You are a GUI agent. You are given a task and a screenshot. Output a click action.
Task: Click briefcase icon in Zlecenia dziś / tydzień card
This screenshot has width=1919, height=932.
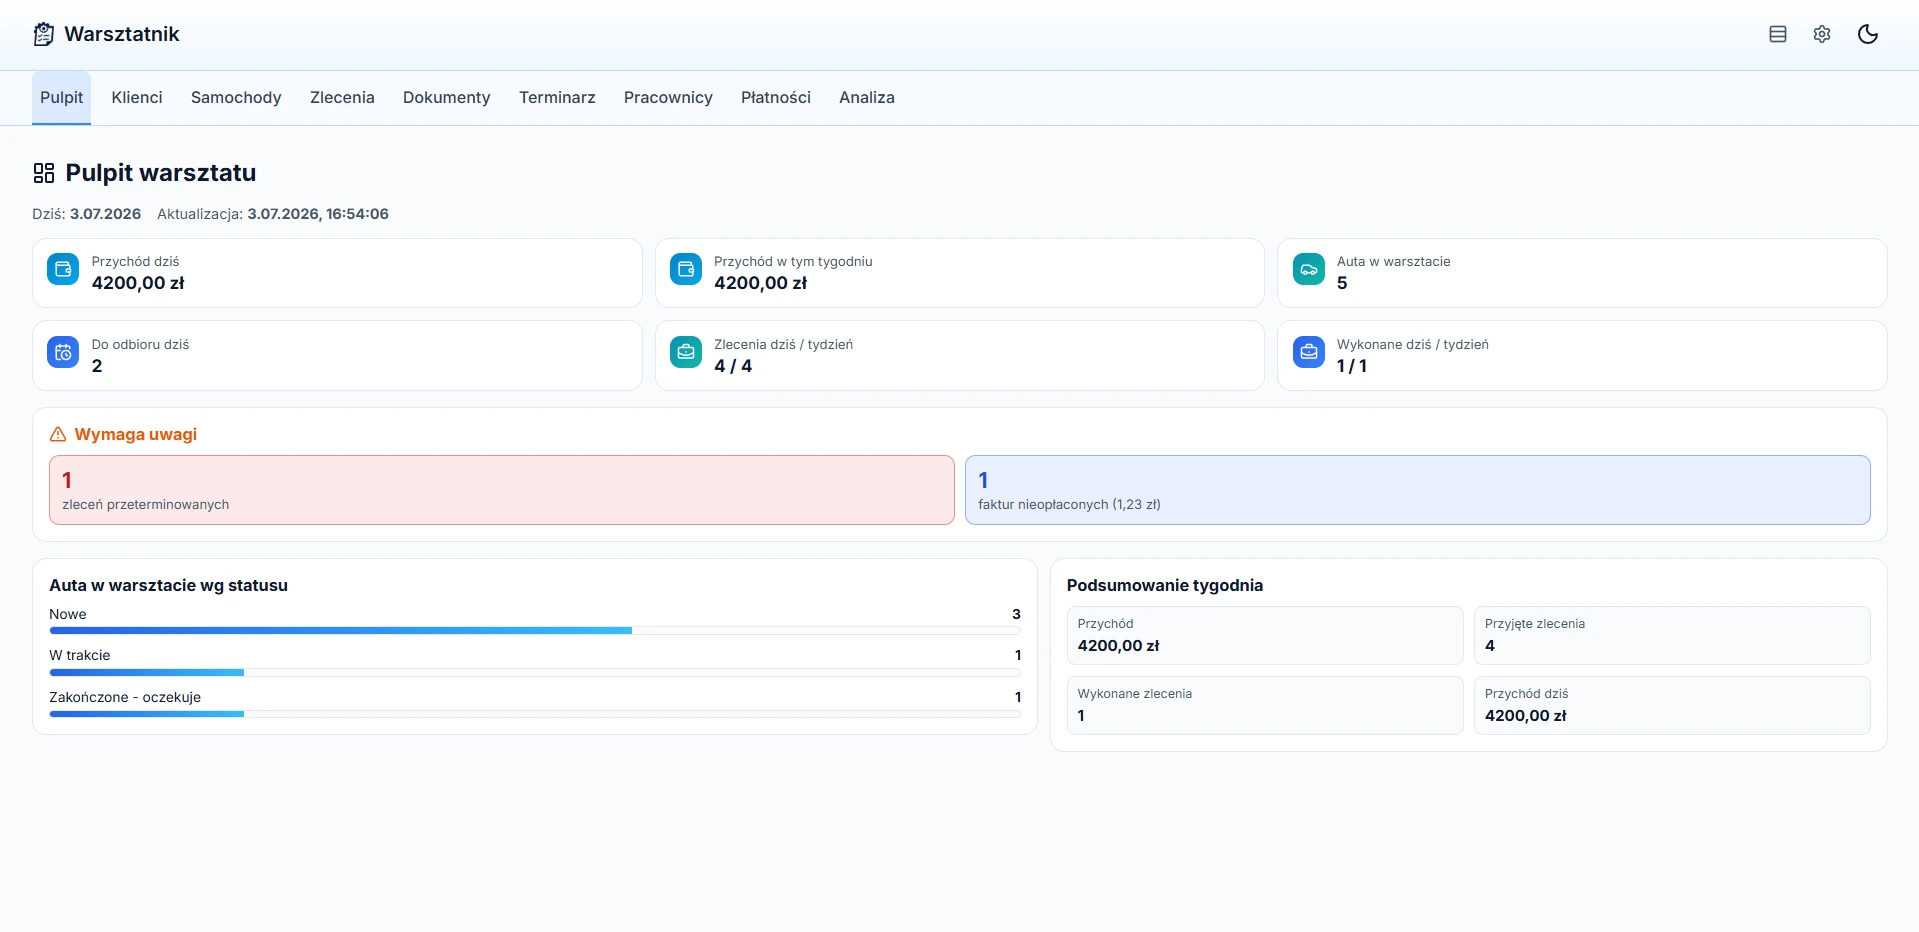click(686, 352)
